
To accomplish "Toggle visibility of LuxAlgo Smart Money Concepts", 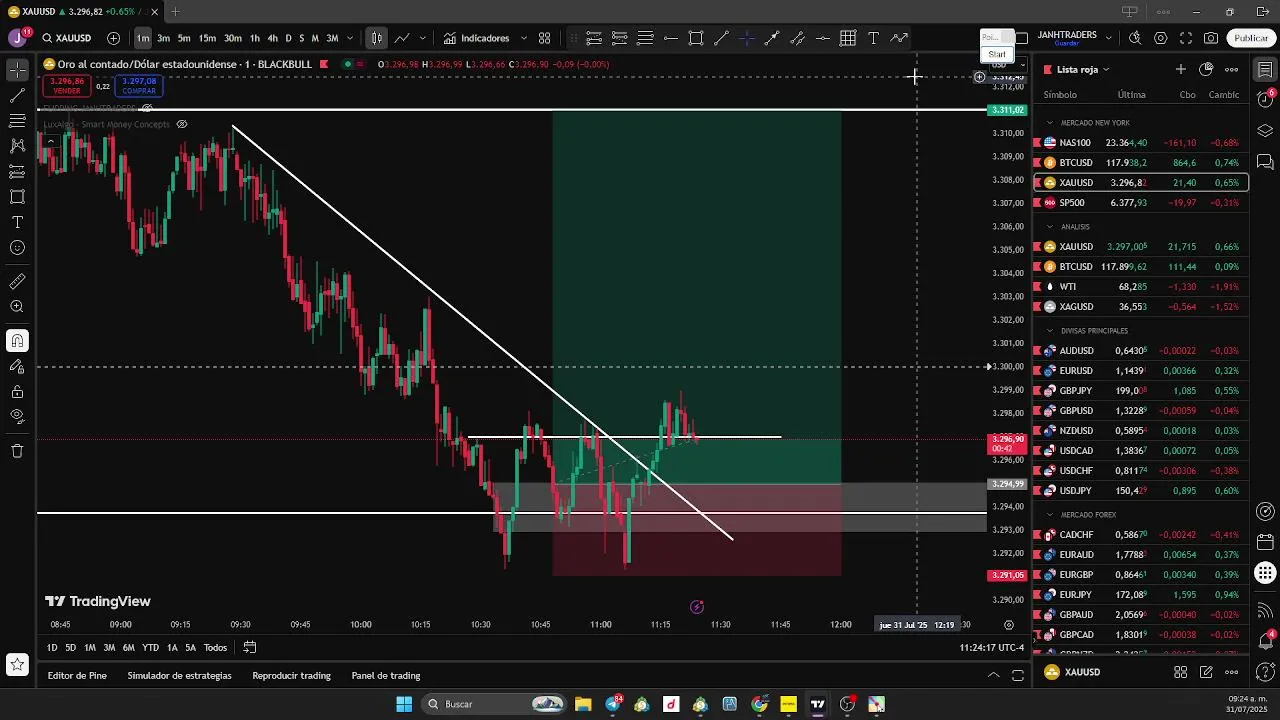I will tap(182, 124).
